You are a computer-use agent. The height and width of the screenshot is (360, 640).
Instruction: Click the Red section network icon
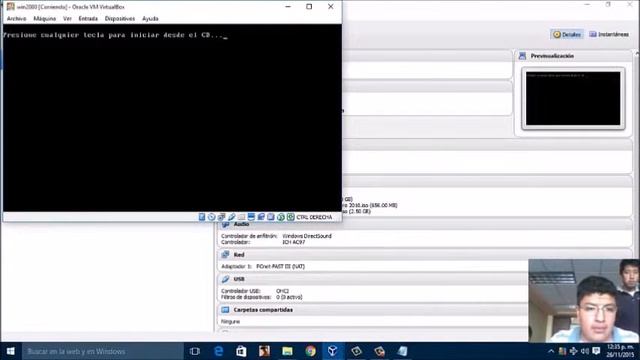225,255
